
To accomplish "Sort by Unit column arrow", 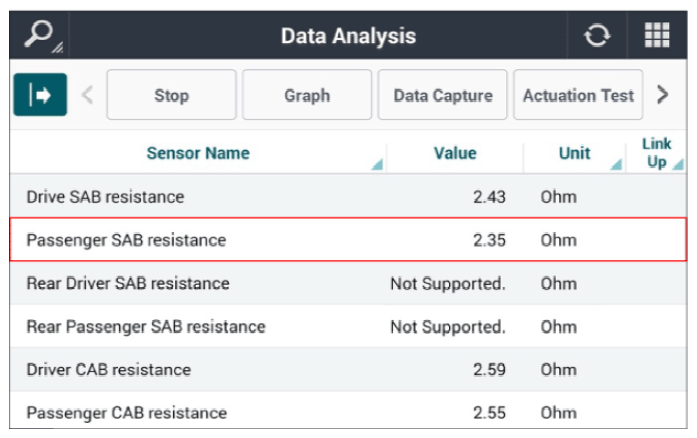I will point(617,165).
